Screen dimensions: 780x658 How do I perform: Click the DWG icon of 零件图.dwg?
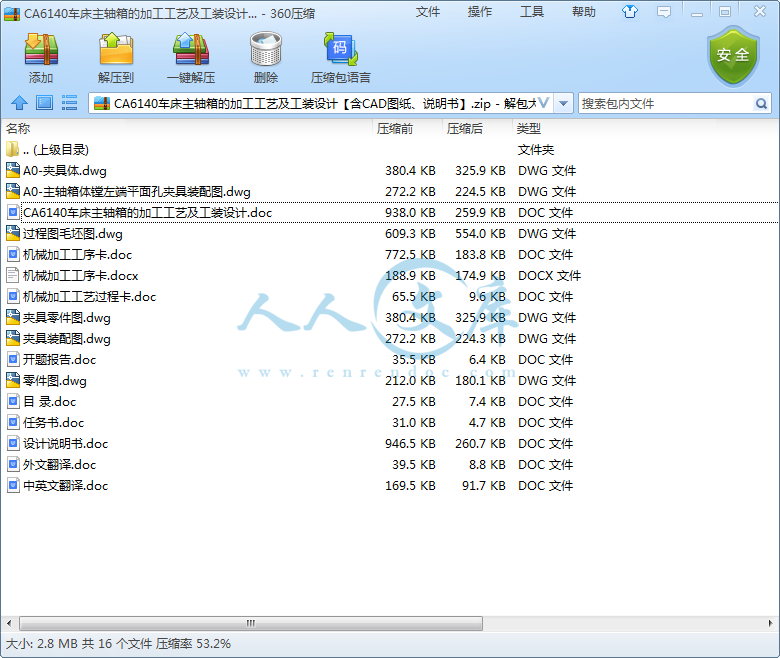(x=13, y=380)
